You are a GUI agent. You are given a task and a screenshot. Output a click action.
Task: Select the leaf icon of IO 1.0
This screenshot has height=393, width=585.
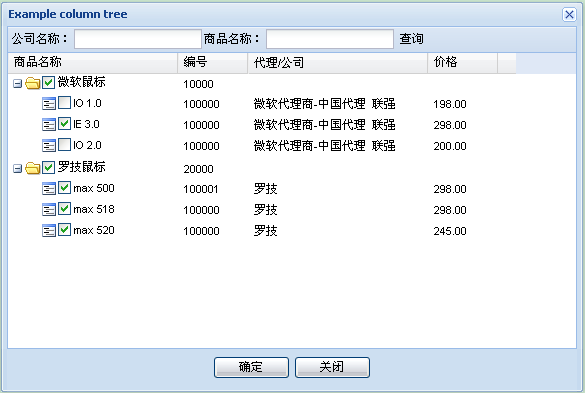pos(49,104)
